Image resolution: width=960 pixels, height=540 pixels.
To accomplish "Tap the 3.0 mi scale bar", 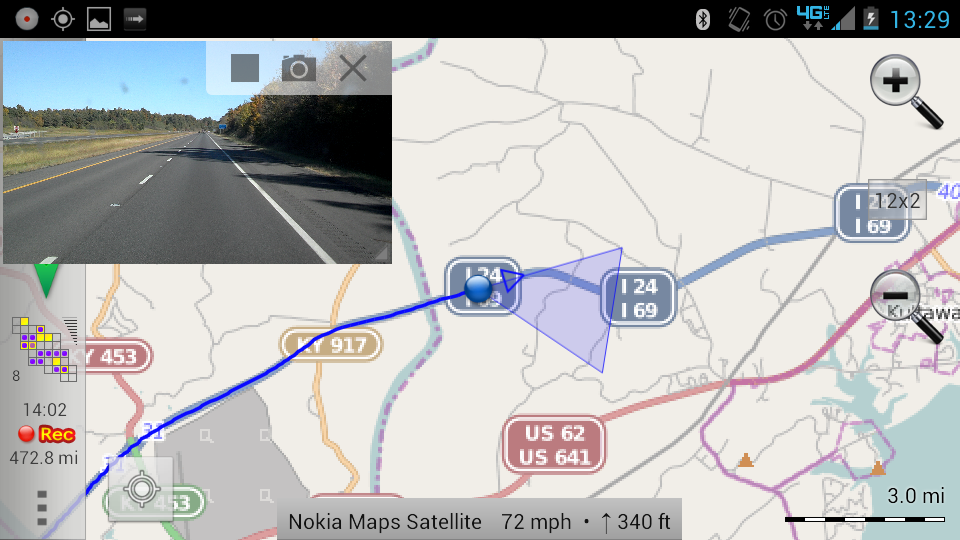I will click(864, 506).
